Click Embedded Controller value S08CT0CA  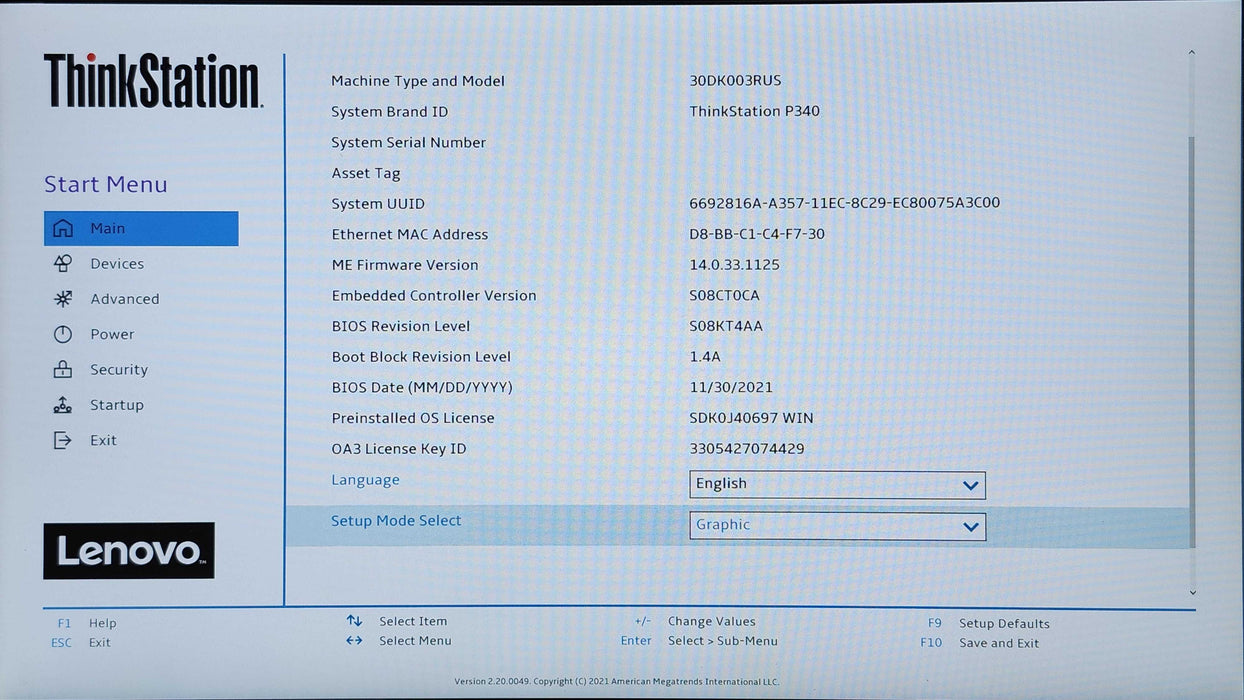(x=724, y=296)
